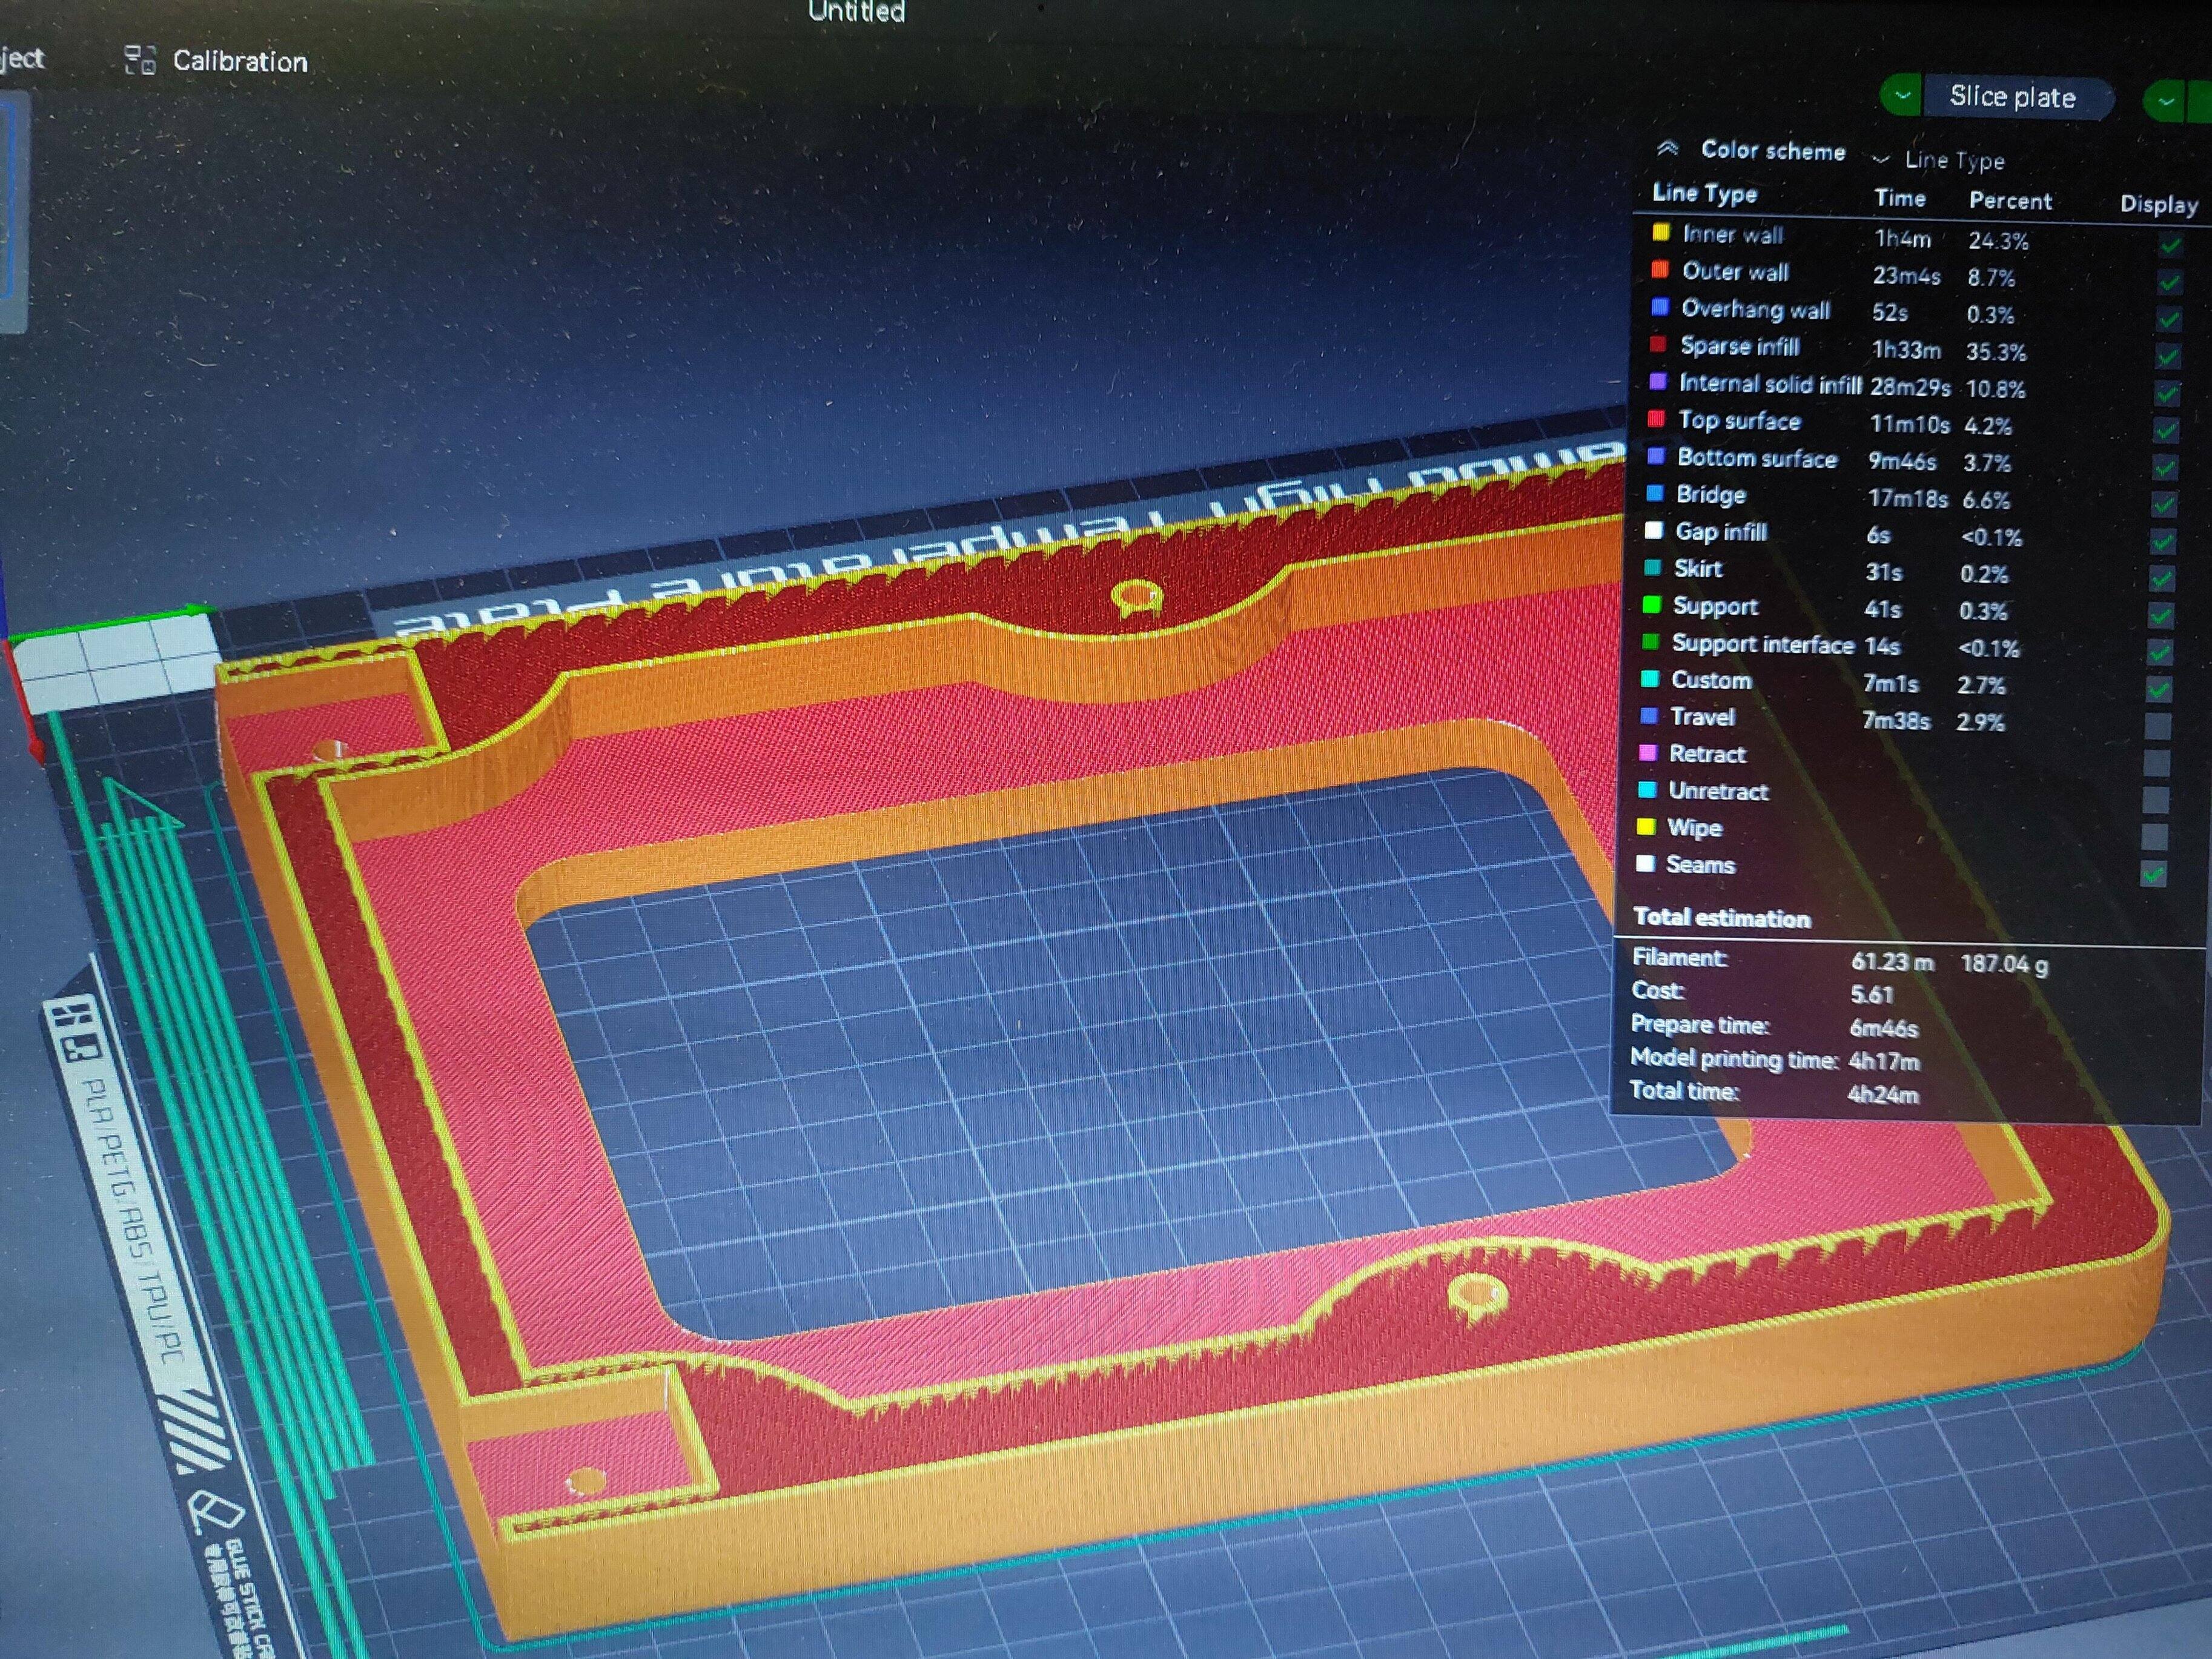Switch to the Project tab
2212x1659 pixels.
(x=22, y=58)
